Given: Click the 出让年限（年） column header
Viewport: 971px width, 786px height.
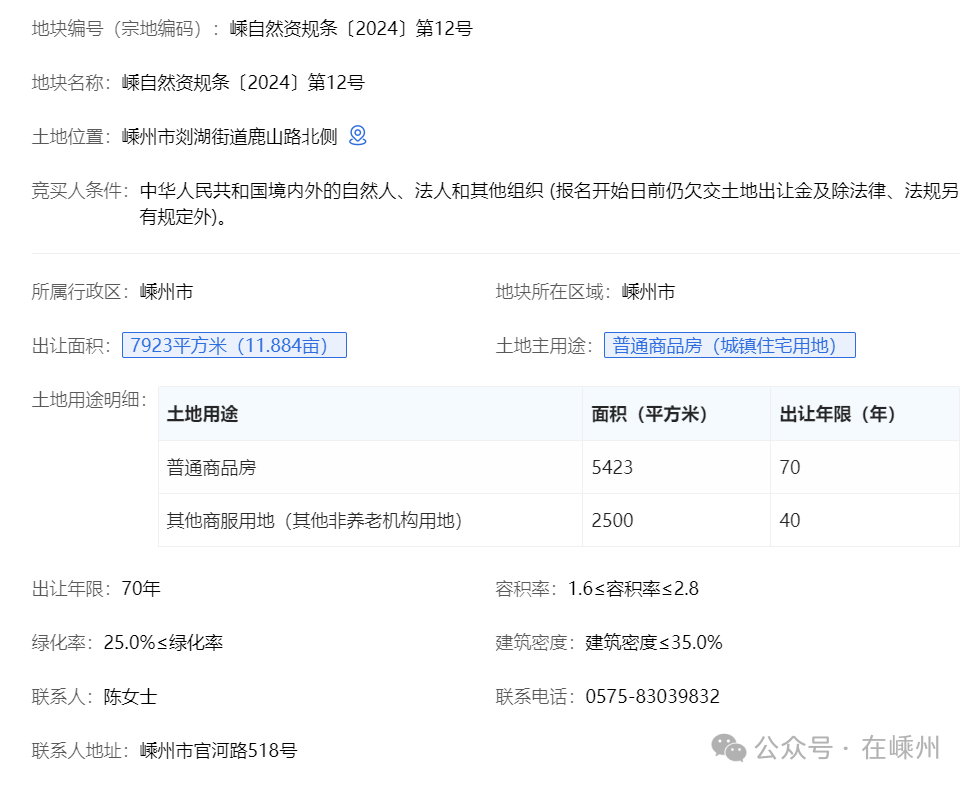Looking at the screenshot, I should tap(838, 414).
